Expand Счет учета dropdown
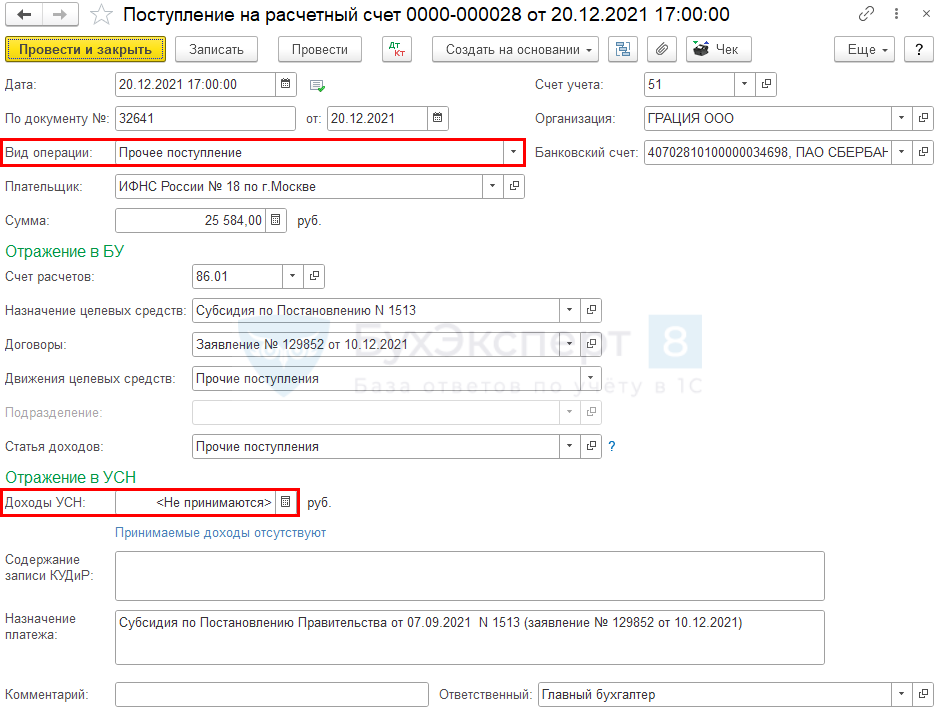 point(744,84)
